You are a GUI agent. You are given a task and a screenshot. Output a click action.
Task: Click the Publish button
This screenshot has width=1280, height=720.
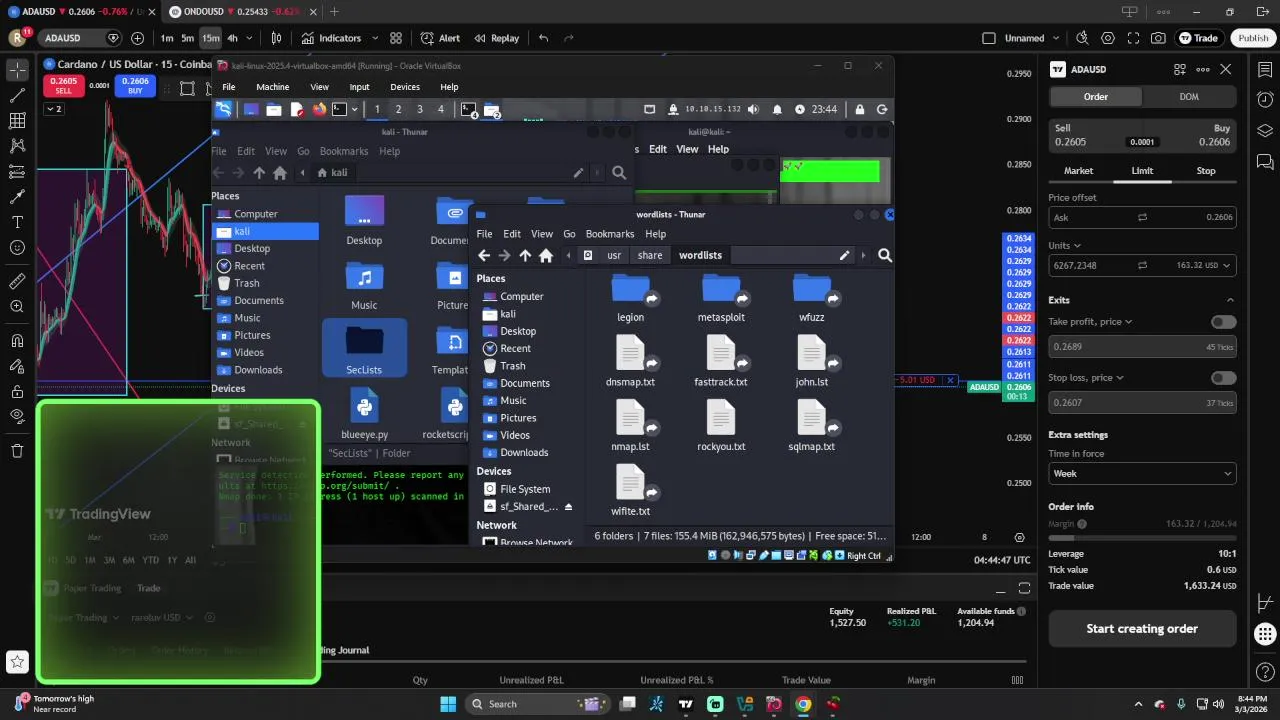point(1253,38)
